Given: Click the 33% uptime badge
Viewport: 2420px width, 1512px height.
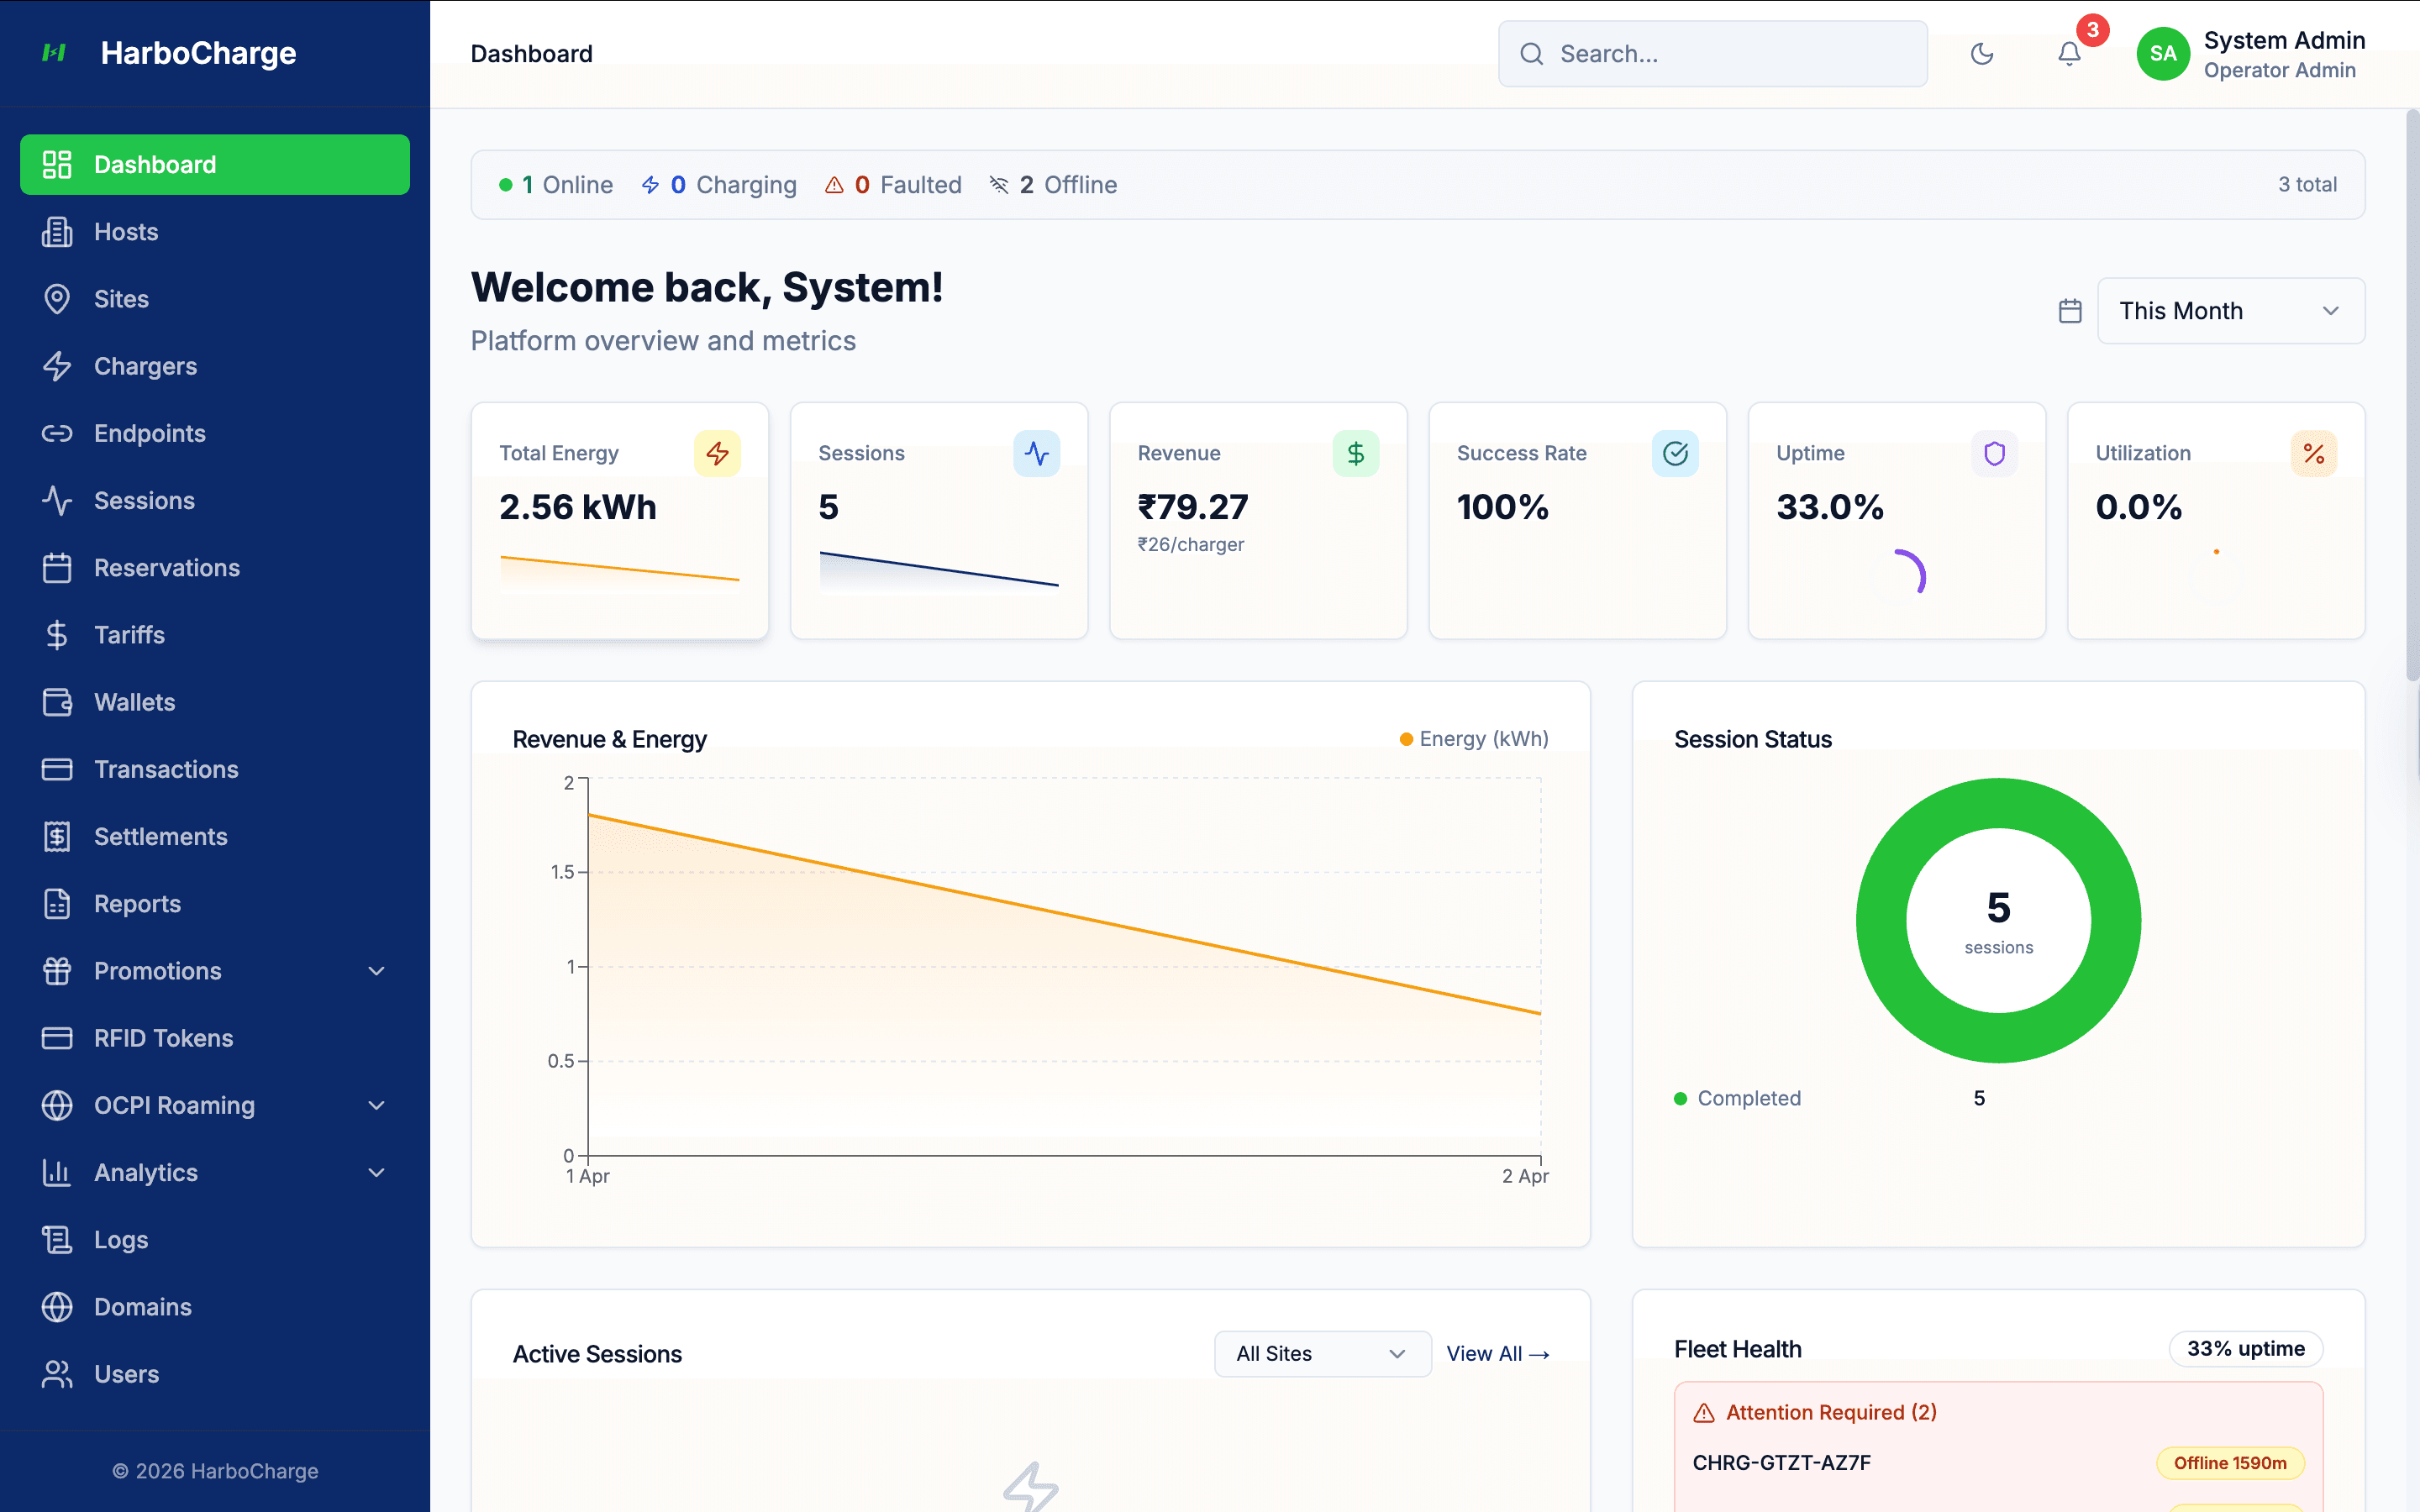Looking at the screenshot, I should pyautogui.click(x=2246, y=1348).
